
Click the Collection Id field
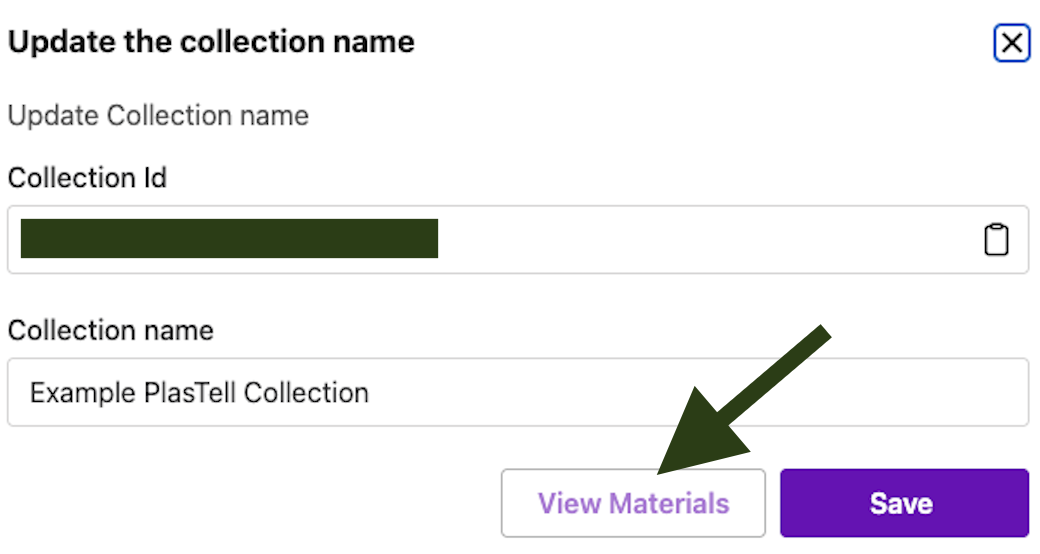[x=700, y=240]
